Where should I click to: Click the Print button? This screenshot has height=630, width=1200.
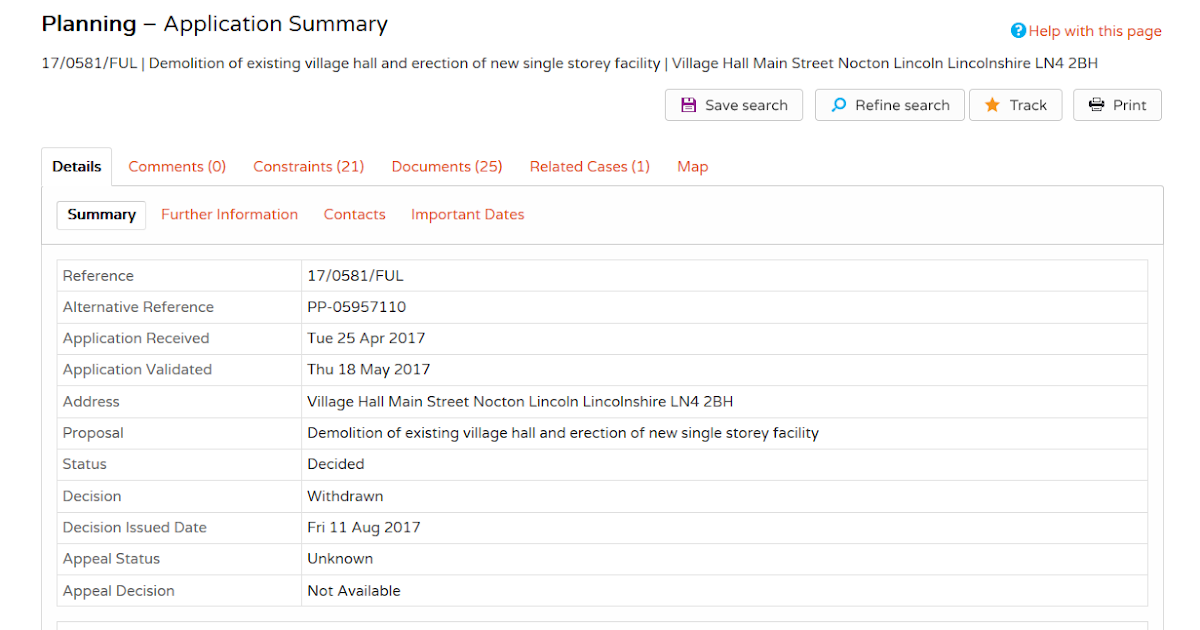pyautogui.click(x=1117, y=104)
